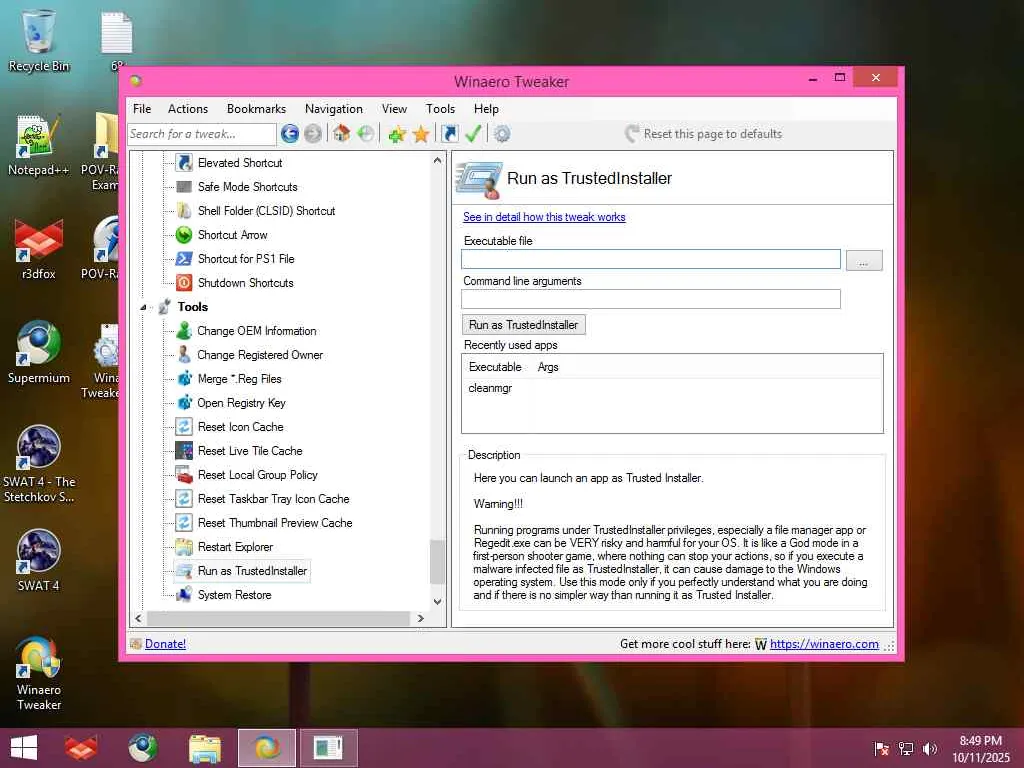Click the Change OEM Information icon

point(184,330)
